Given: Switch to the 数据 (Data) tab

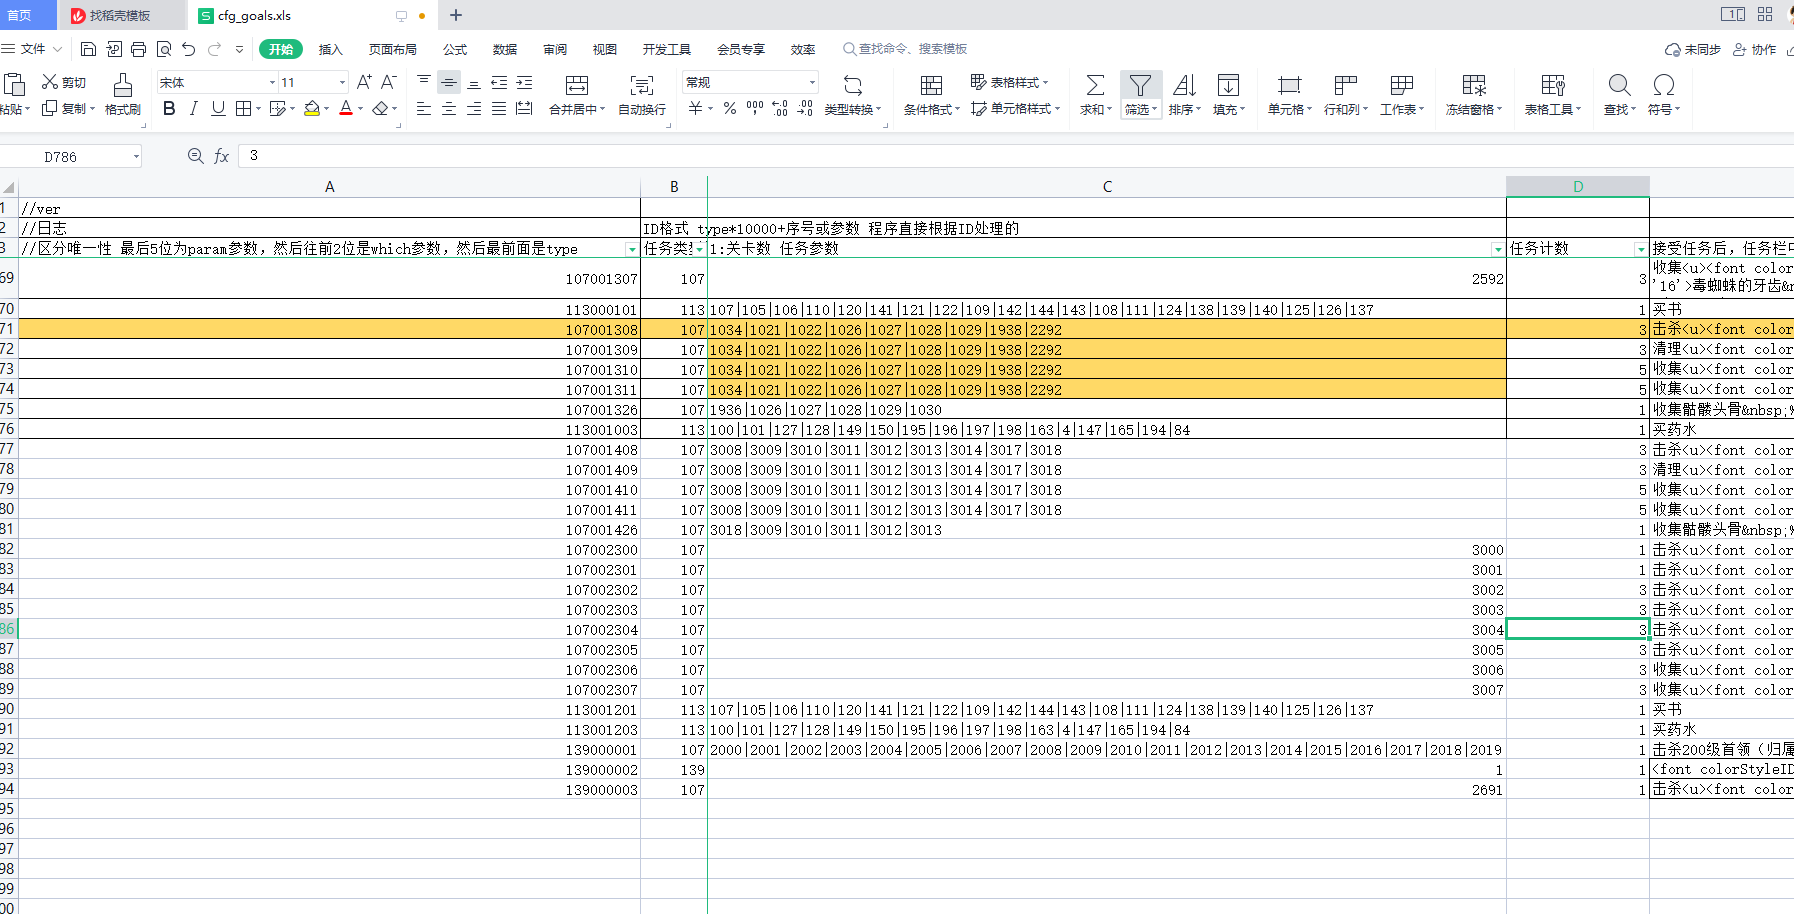Looking at the screenshot, I should pos(505,49).
